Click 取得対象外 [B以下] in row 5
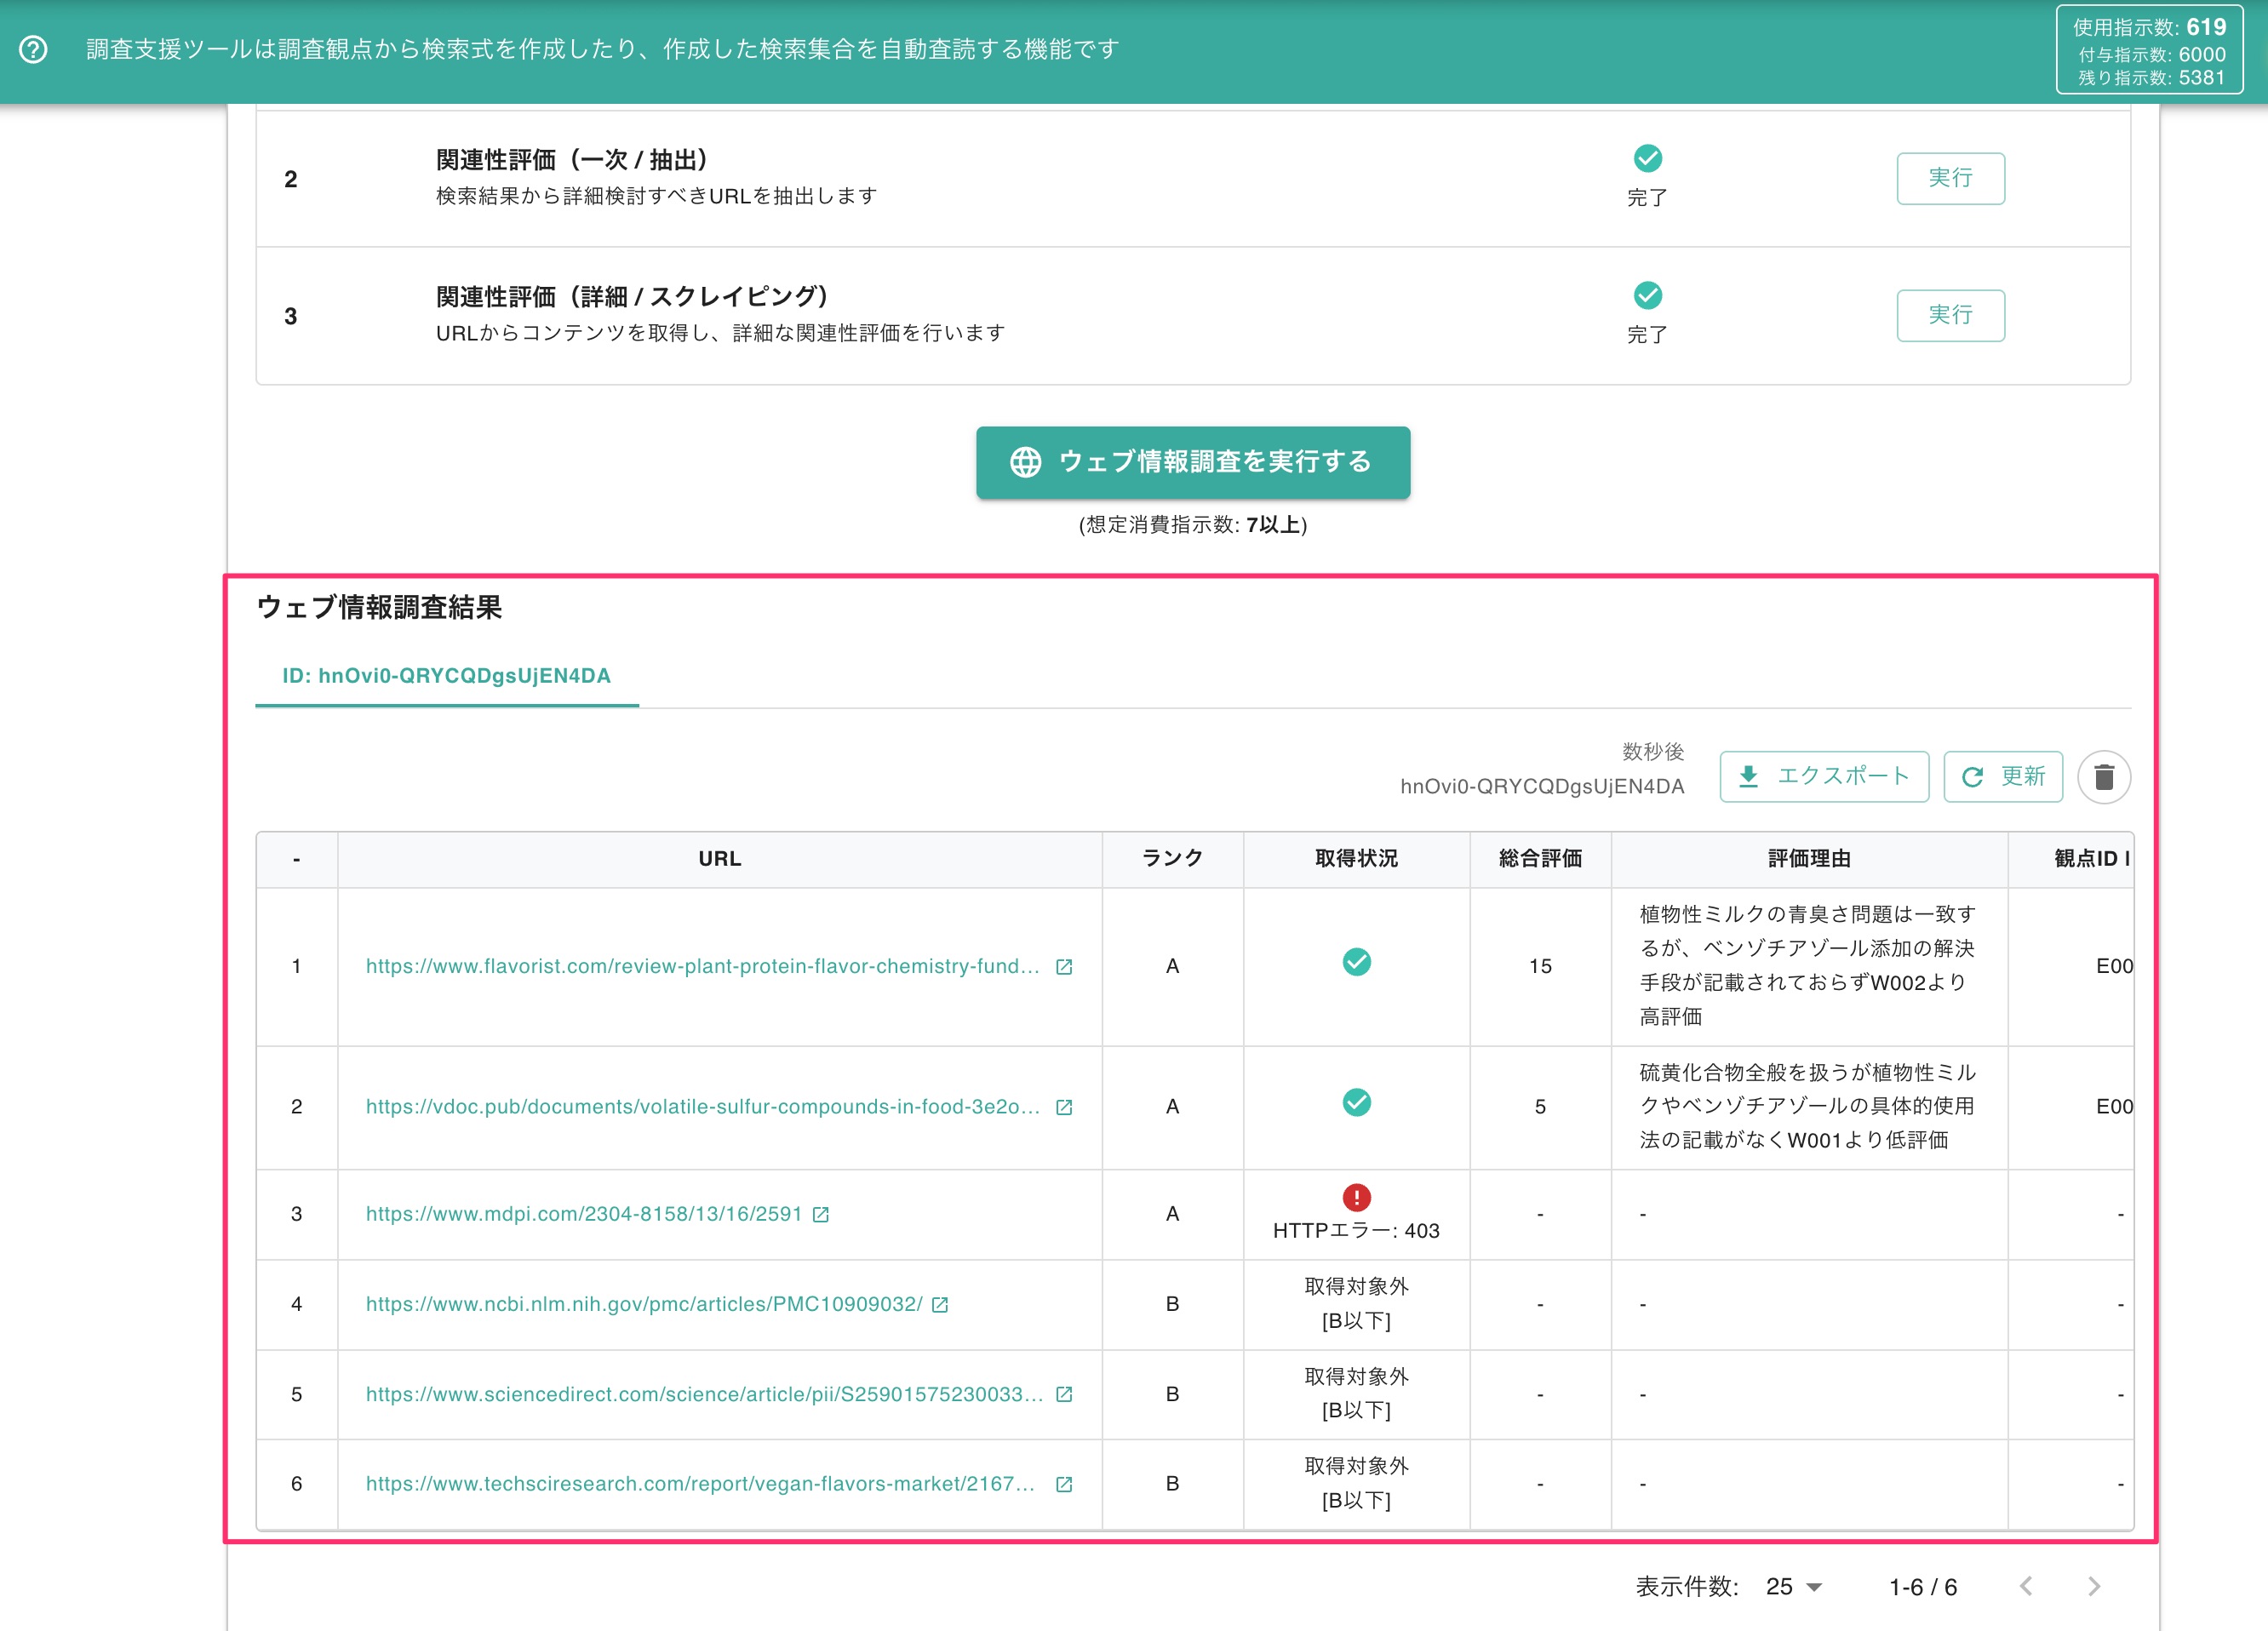The height and width of the screenshot is (1631, 2268). (x=1356, y=1394)
